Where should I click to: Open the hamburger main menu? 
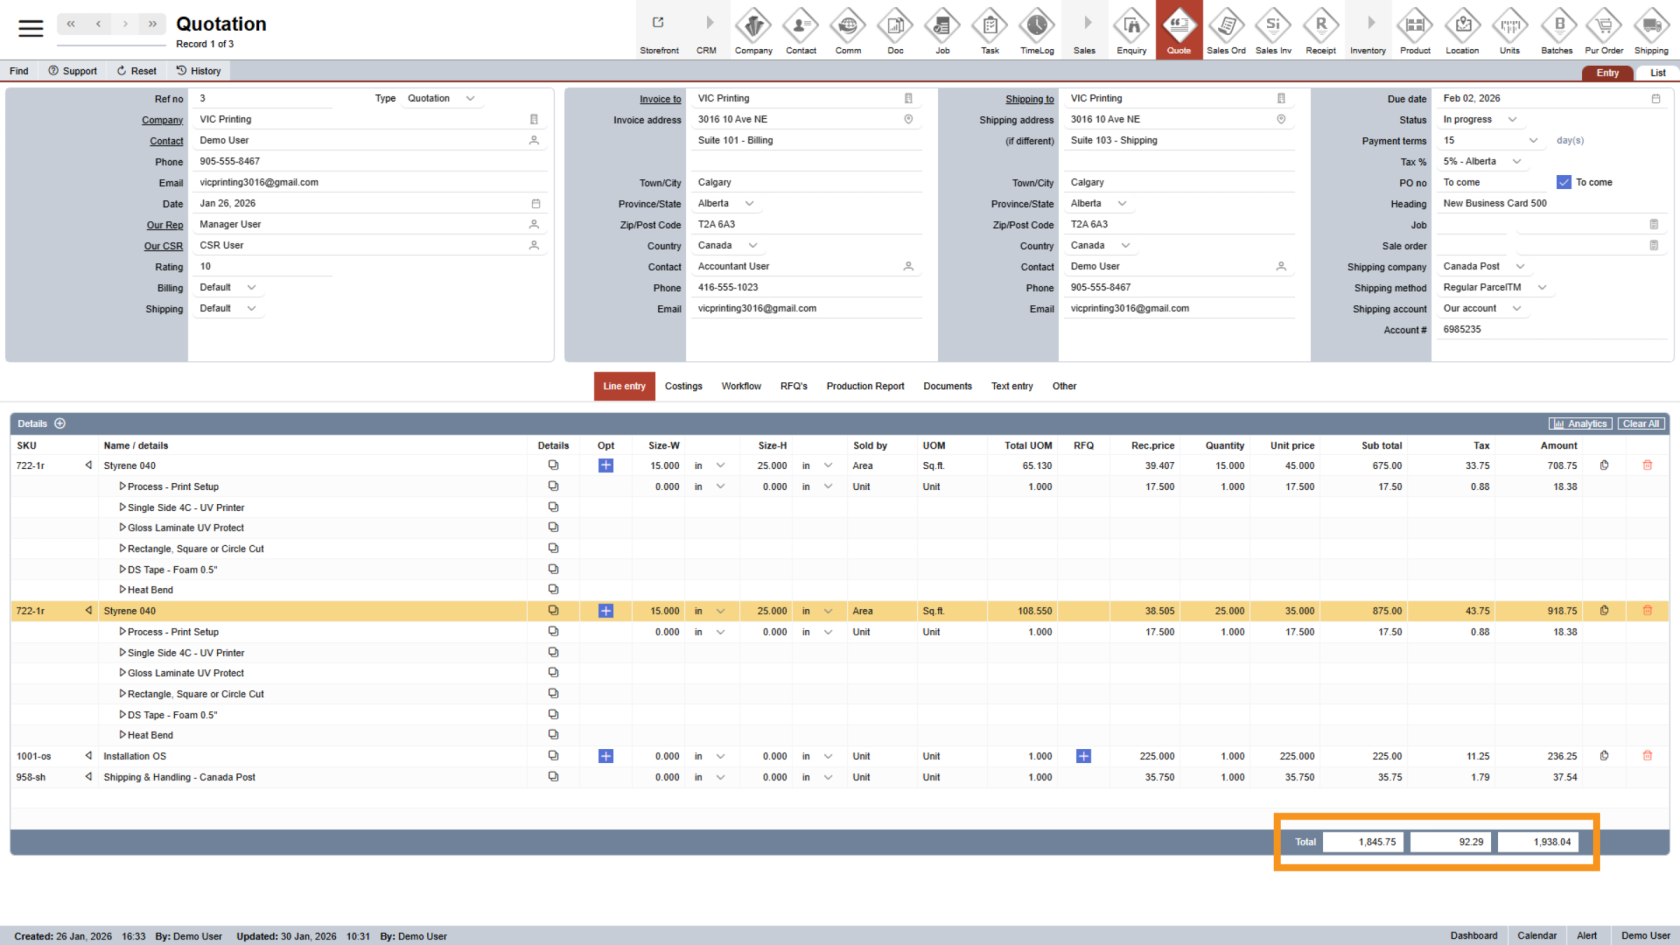[x=31, y=28]
